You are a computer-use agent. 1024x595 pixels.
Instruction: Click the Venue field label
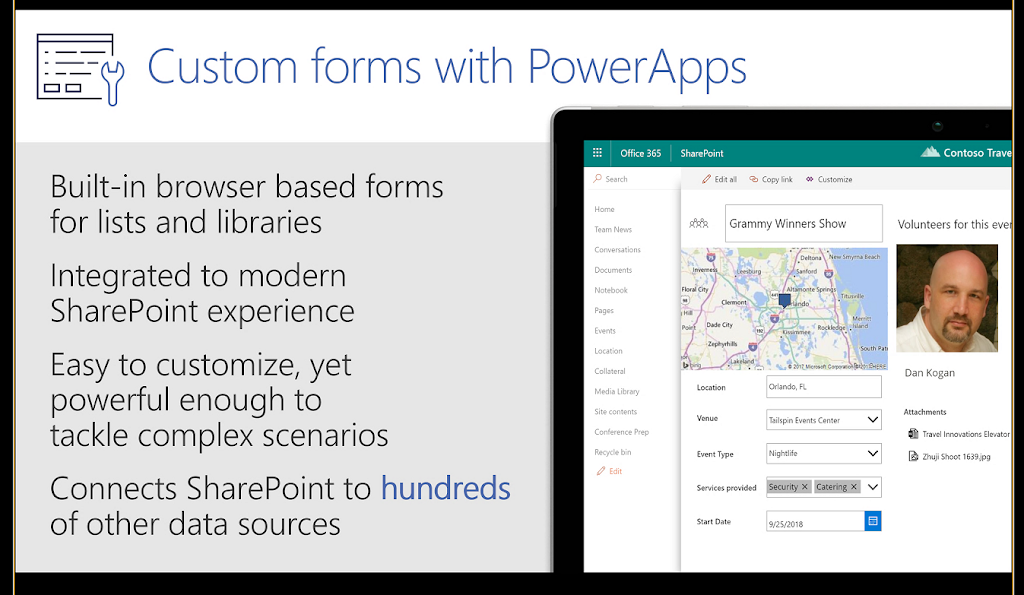point(707,418)
